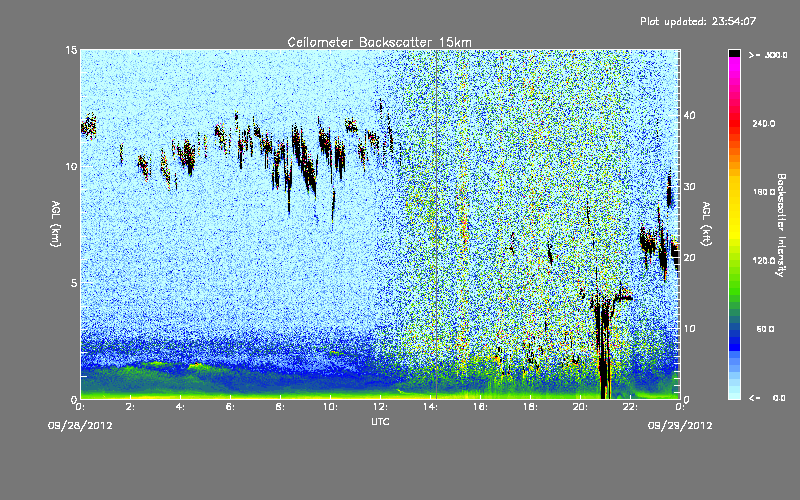Click the 10 kft right axis tick label
Viewport: 800px width, 500px height.
[x=689, y=329]
